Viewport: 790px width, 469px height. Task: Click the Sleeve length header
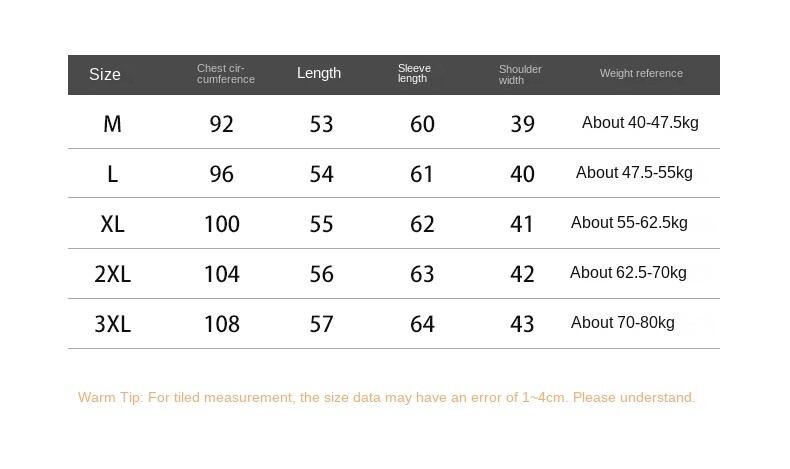[414, 74]
